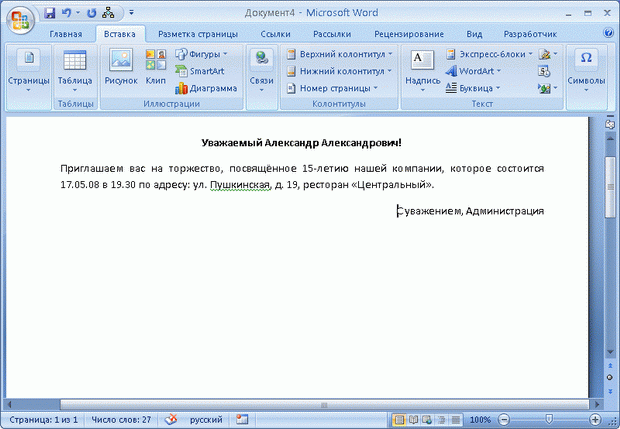
Task: Open Номер страницы page number menu
Action: (332, 88)
